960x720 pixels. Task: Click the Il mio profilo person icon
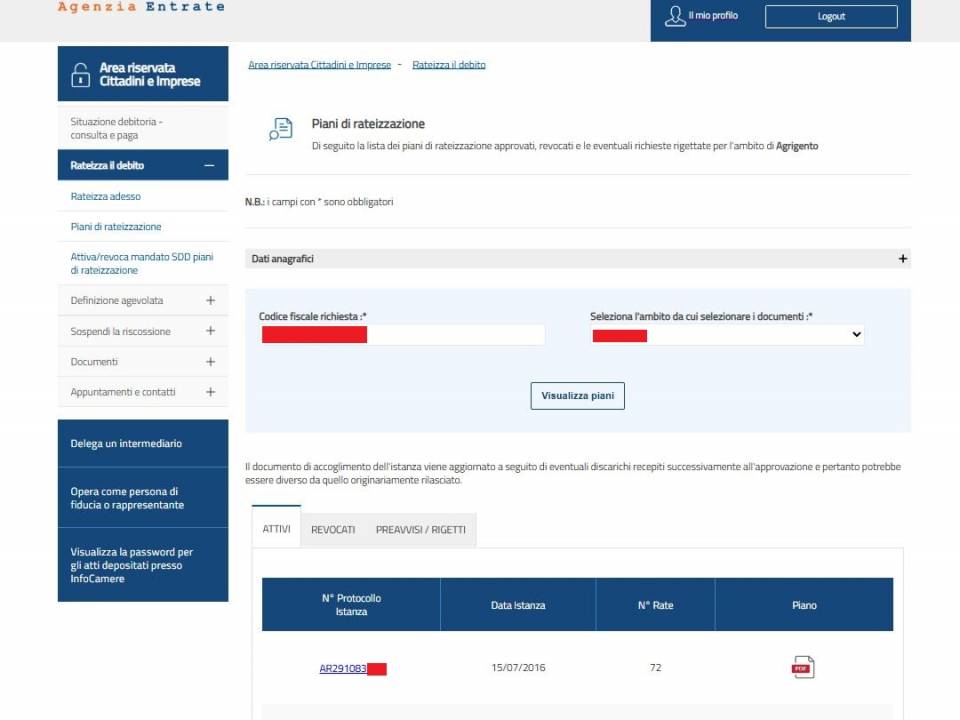tap(675, 16)
